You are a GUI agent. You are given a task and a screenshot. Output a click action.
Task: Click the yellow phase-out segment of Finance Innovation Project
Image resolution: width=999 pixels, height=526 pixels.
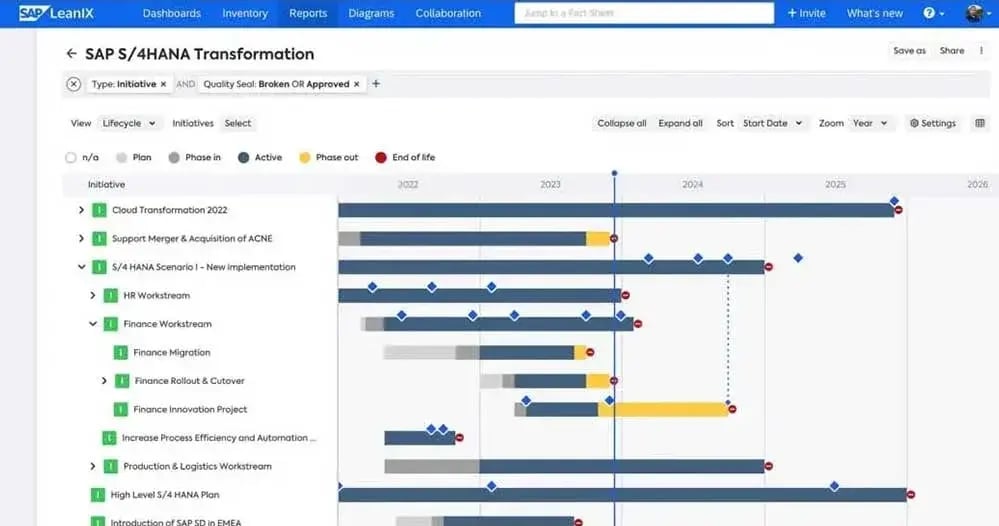click(x=663, y=409)
